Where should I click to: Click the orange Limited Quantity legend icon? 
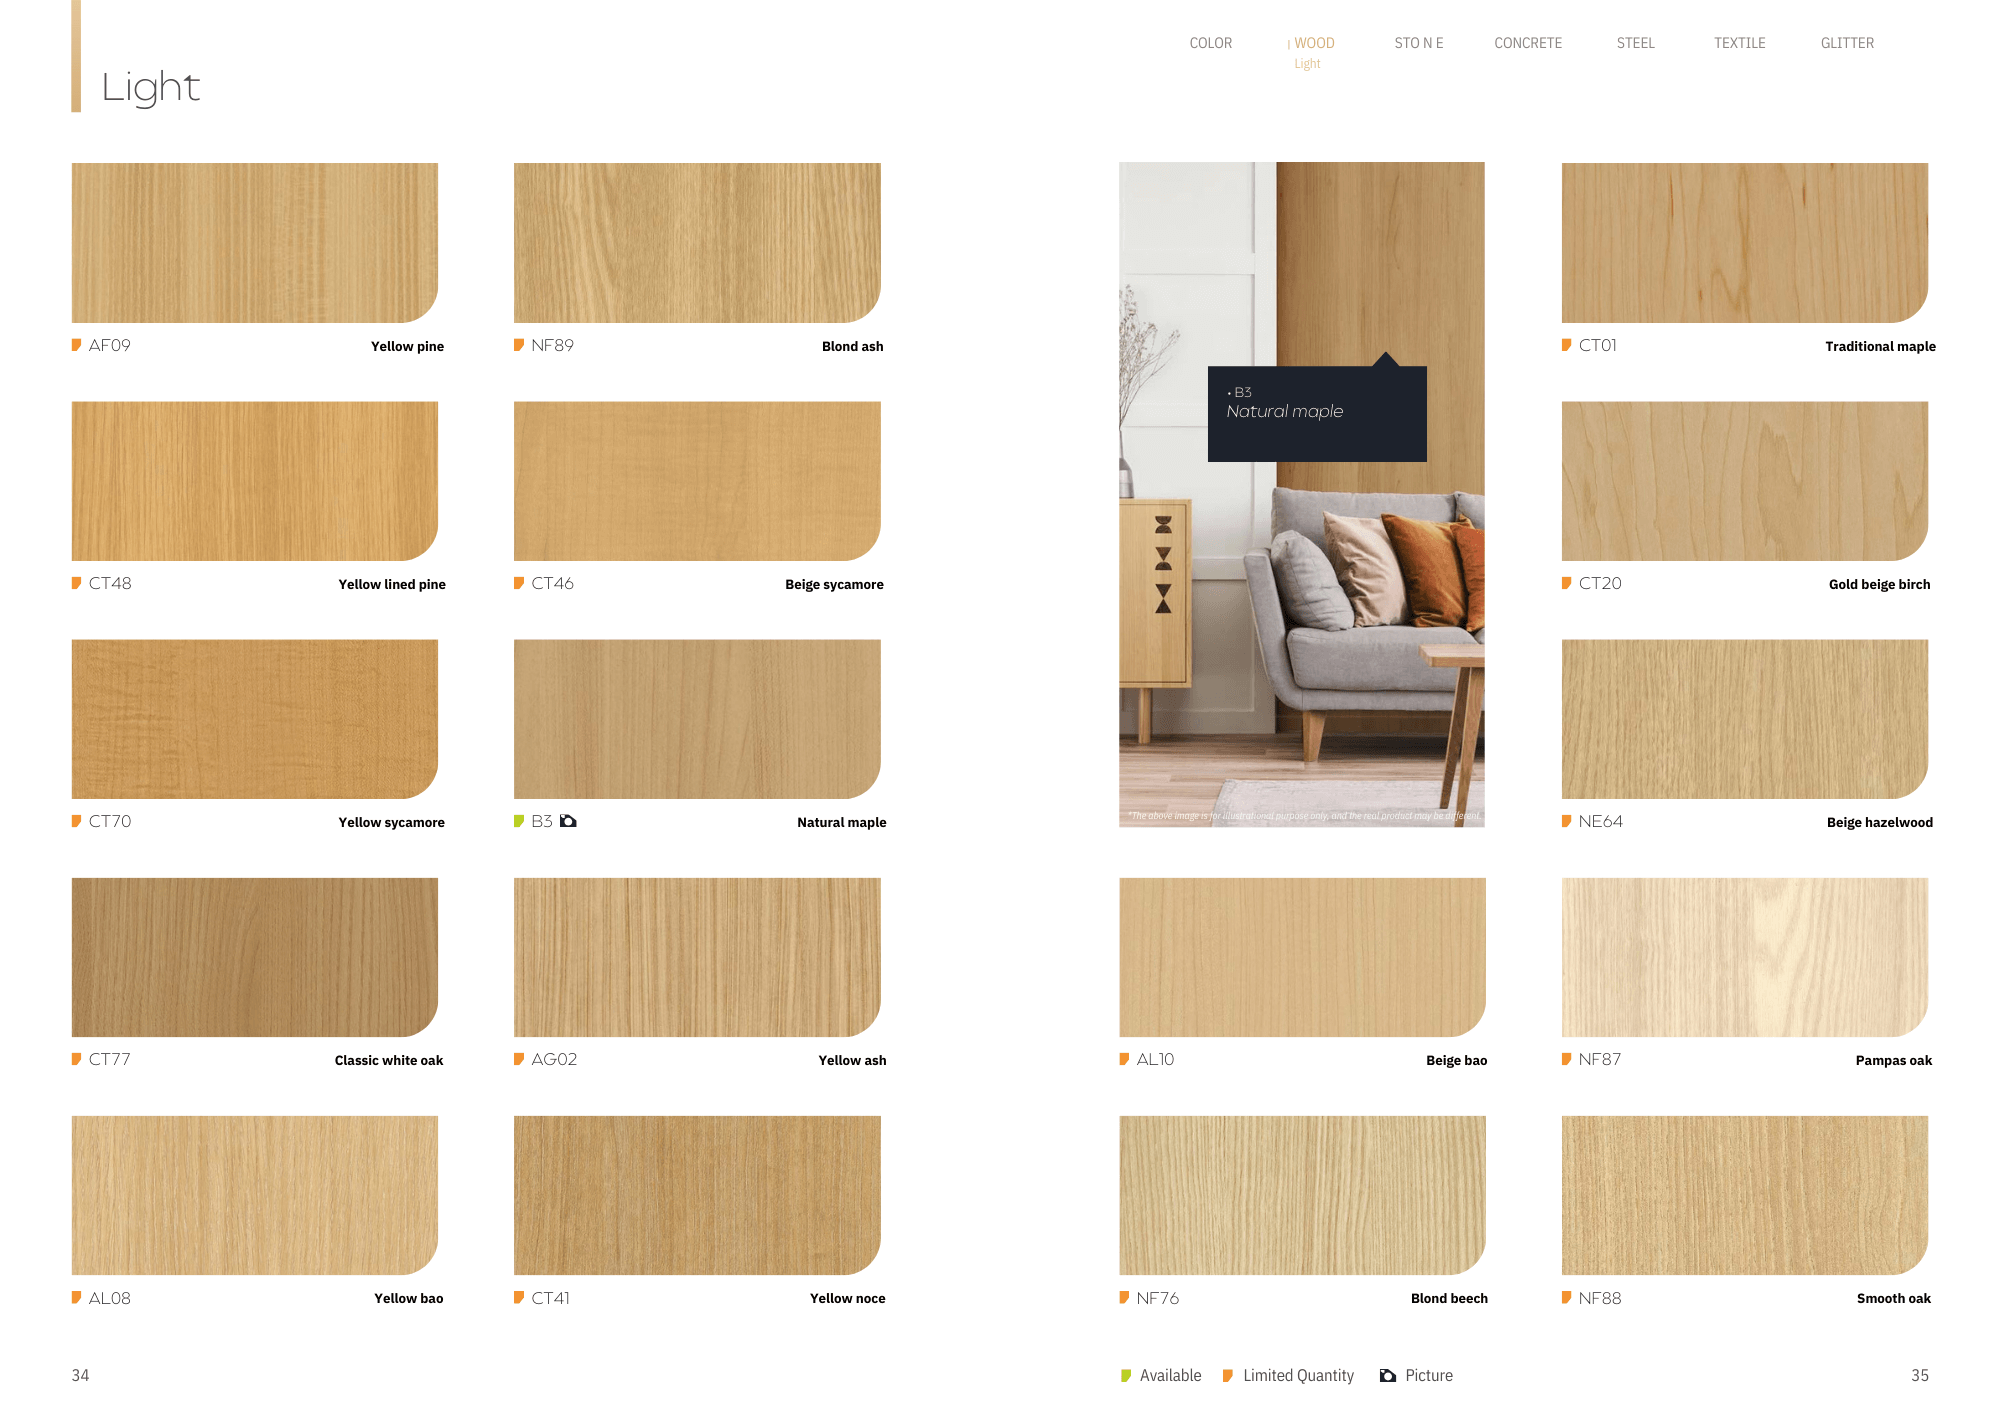click(1228, 1376)
